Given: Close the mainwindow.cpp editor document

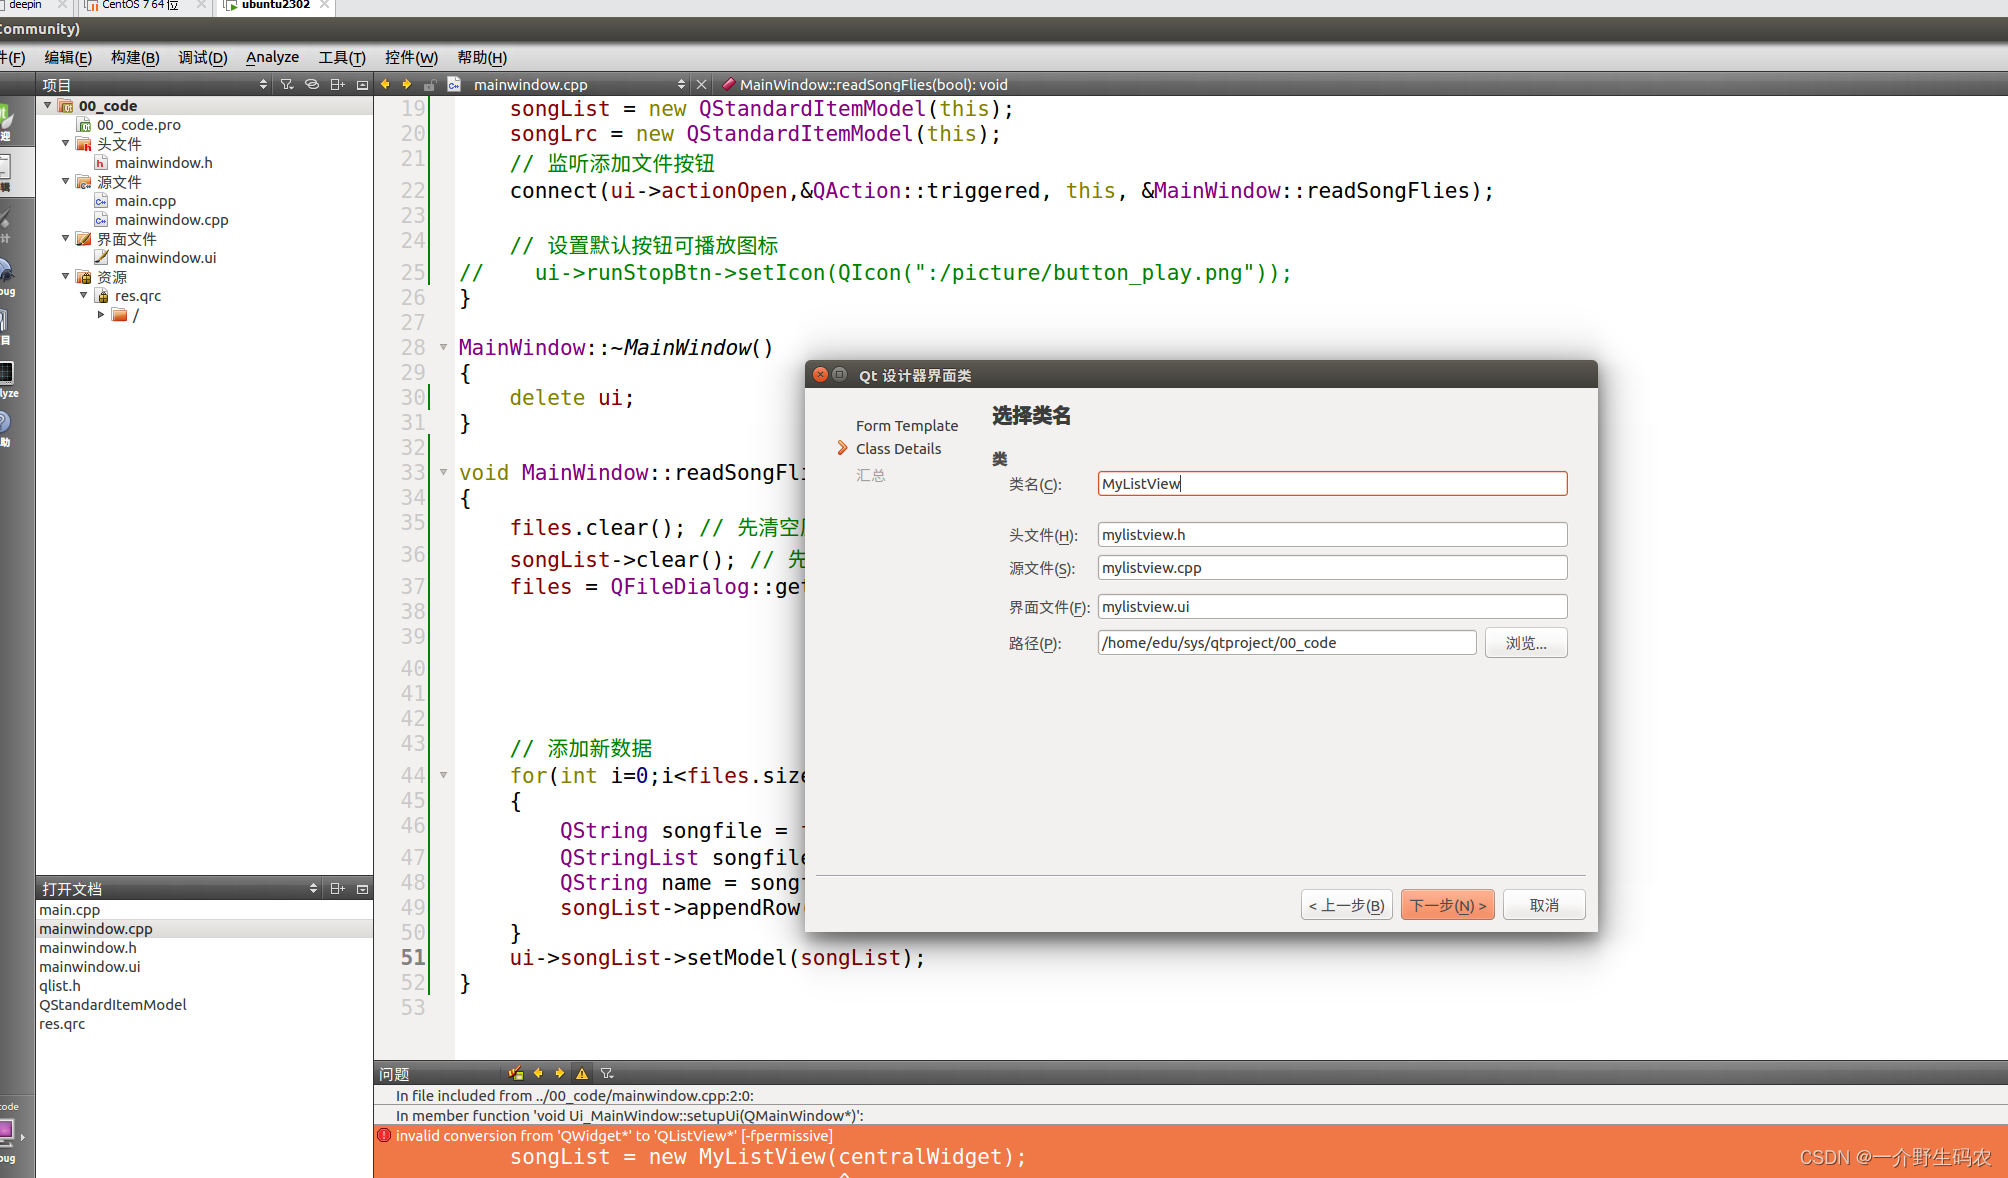Looking at the screenshot, I should [701, 84].
